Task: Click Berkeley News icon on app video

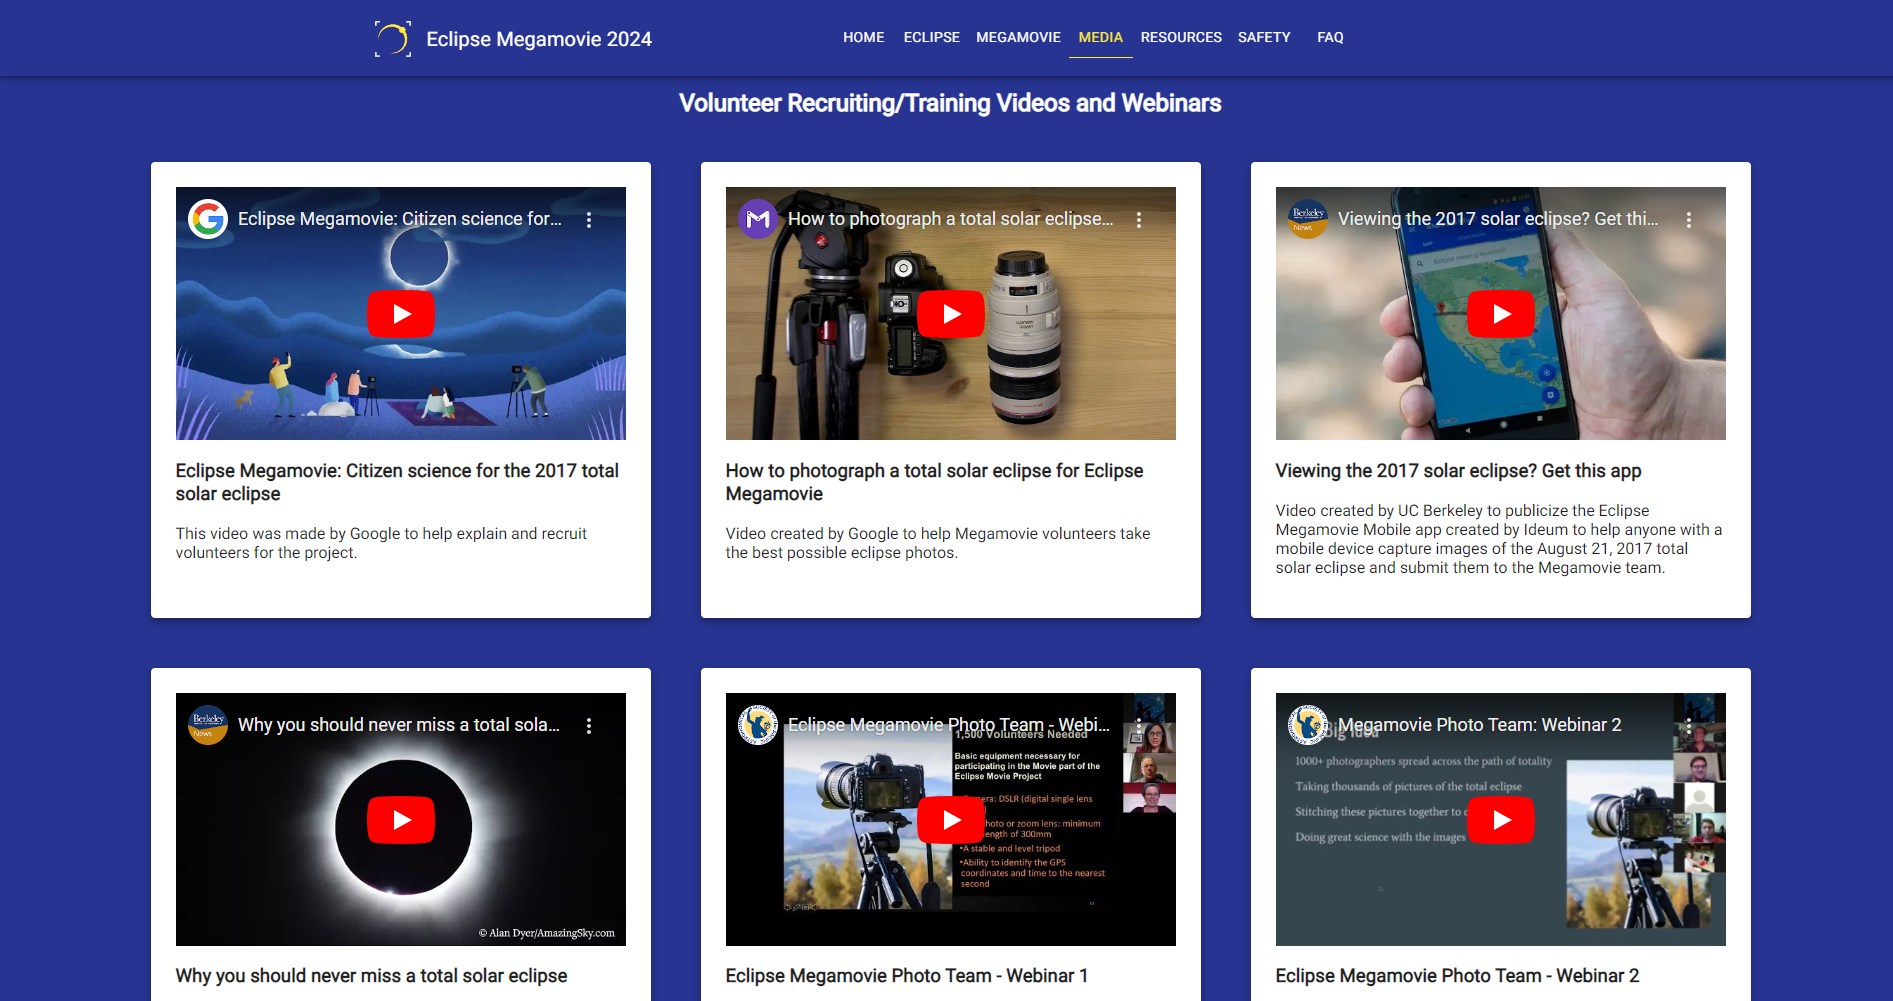Action: point(1308,219)
